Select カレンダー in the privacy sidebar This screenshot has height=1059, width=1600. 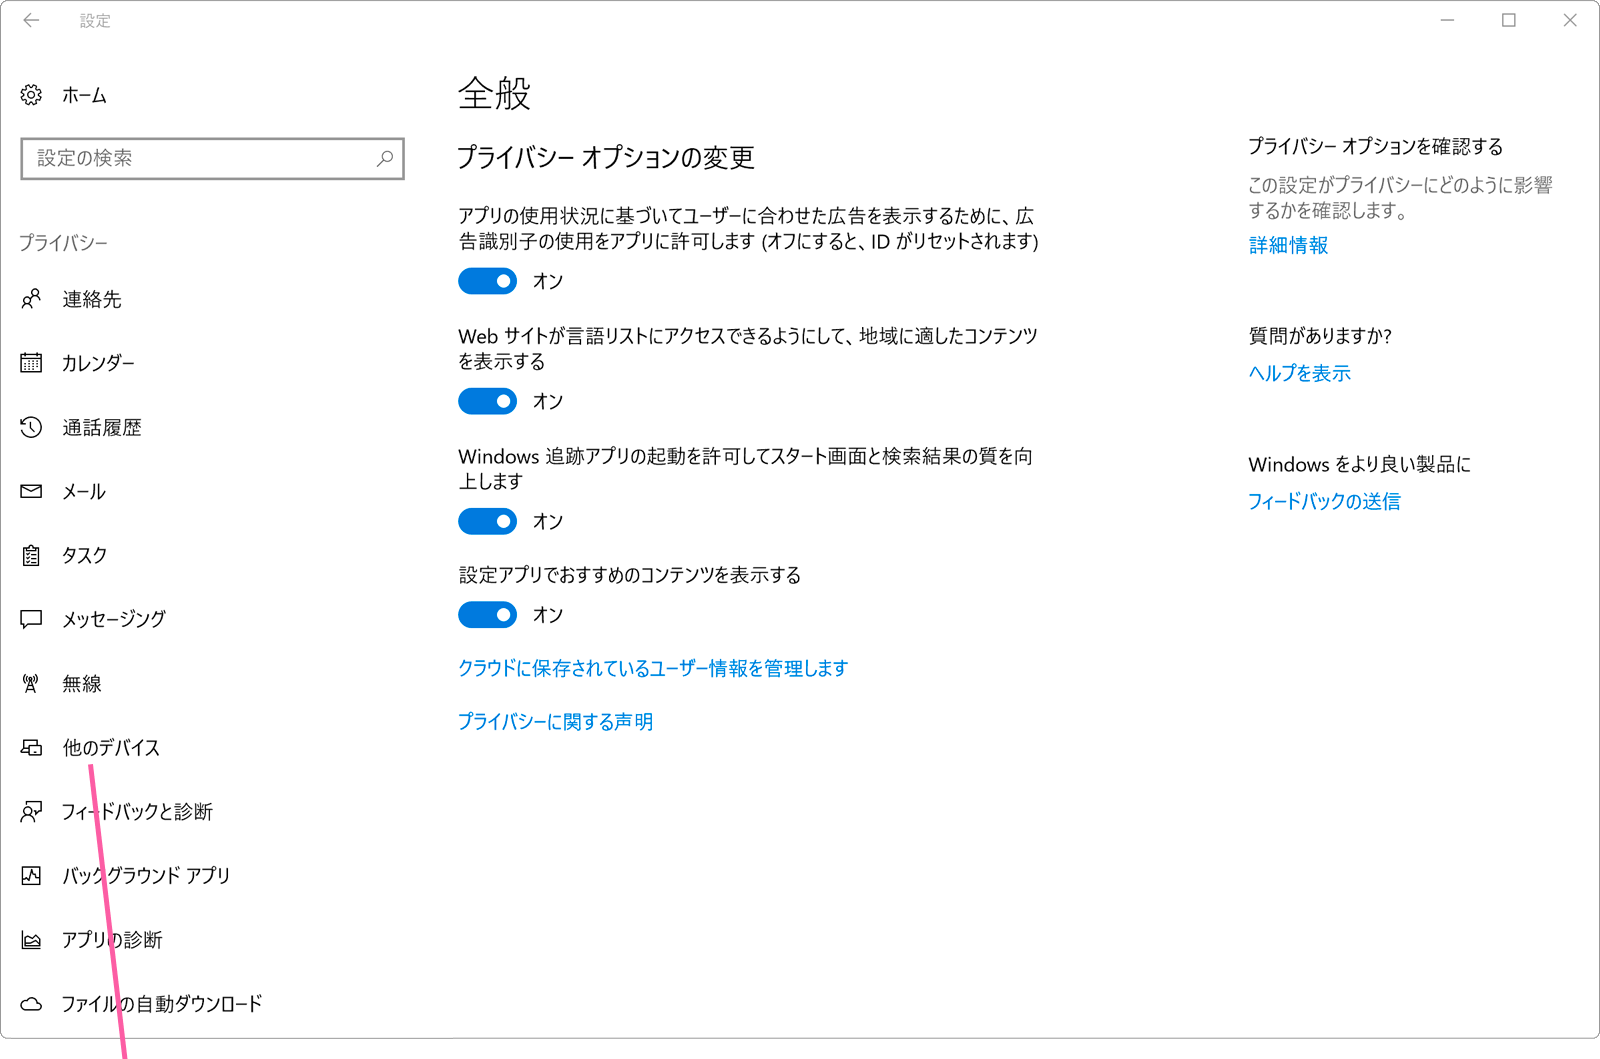tap(98, 363)
